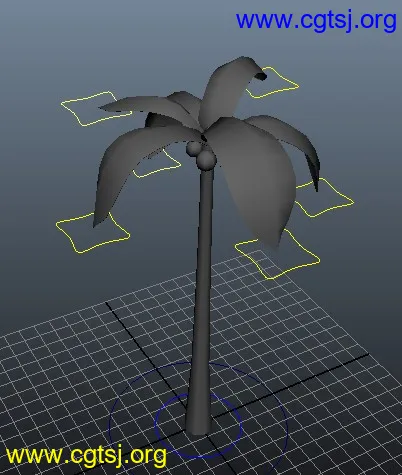Click the yellow www.cgtsj.org watermark text
The height and width of the screenshot is (475, 402).
(x=86, y=455)
